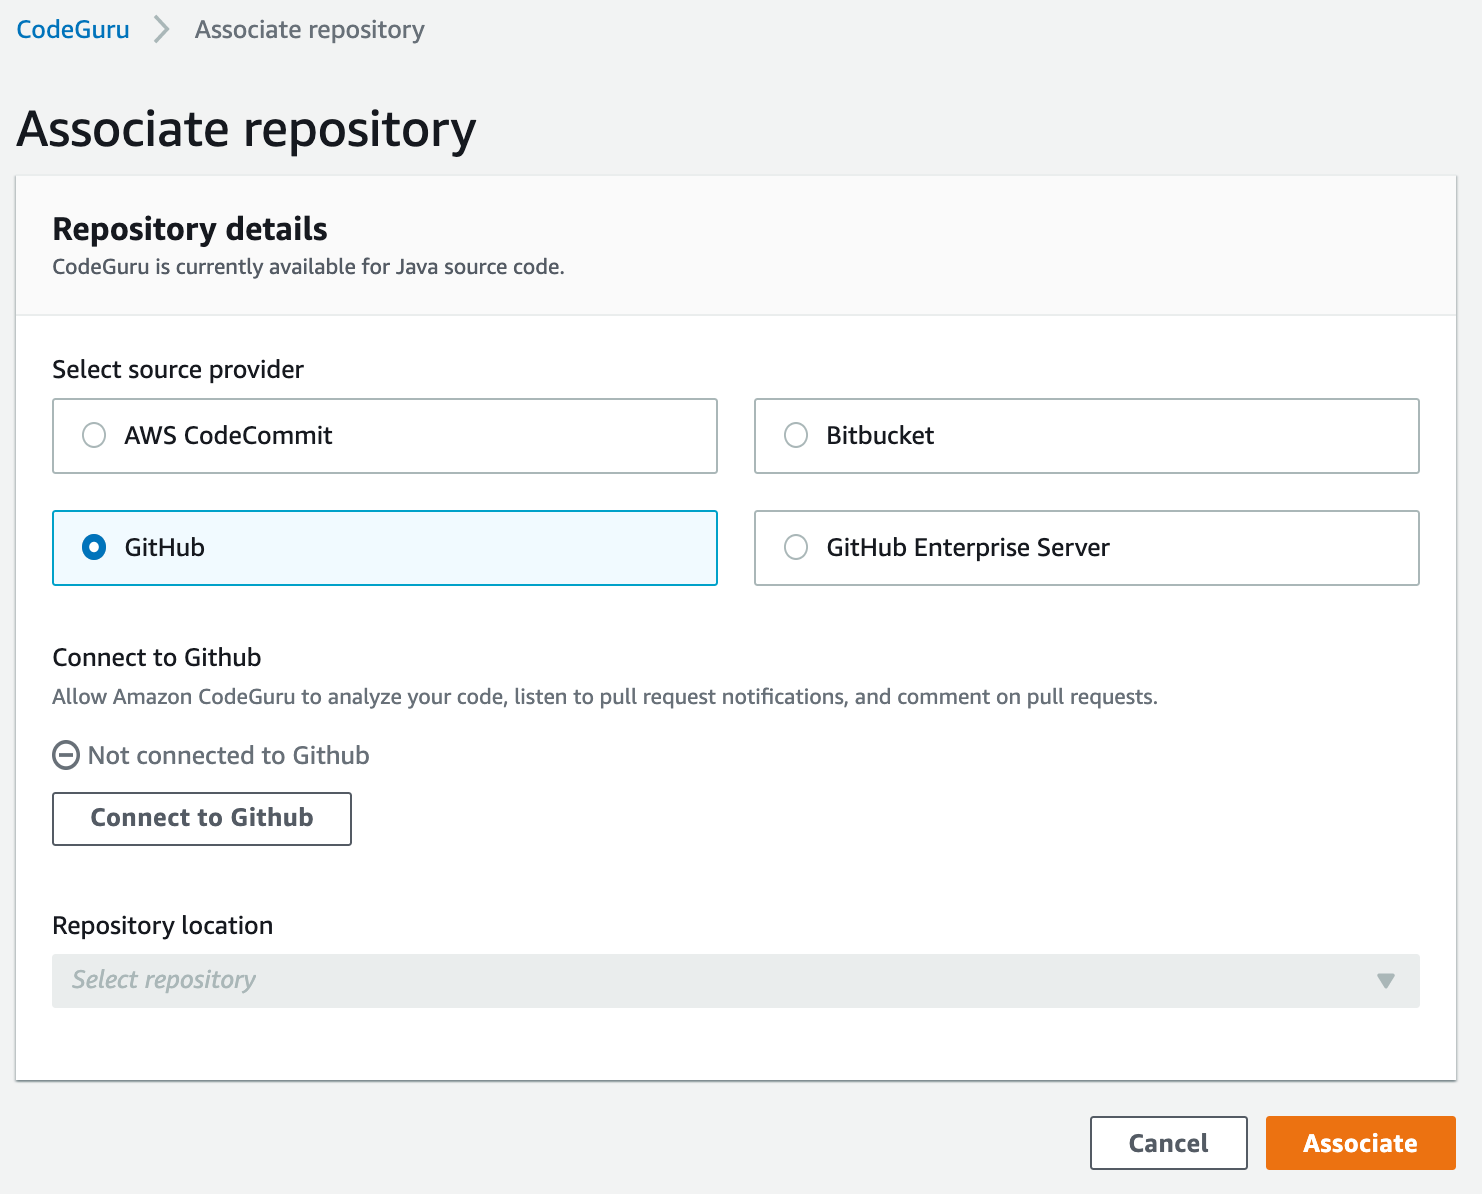Click the breadcrumb chevron separator icon
Image resolution: width=1482 pixels, height=1194 pixels.
162,30
